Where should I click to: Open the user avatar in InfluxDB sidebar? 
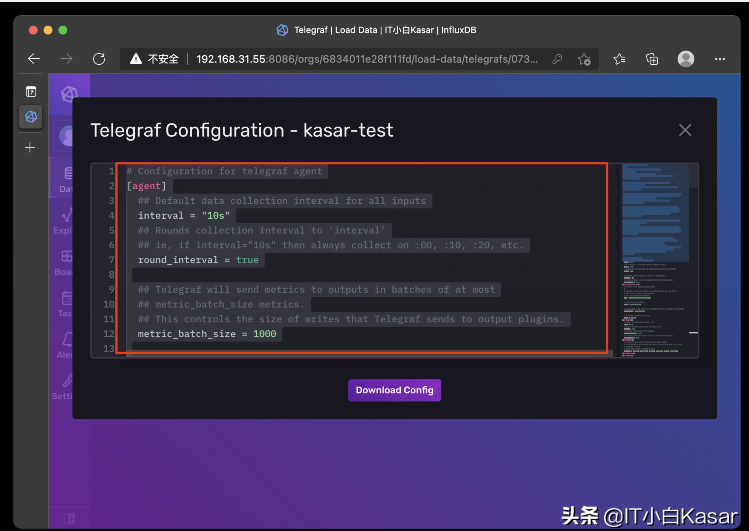tap(66, 136)
